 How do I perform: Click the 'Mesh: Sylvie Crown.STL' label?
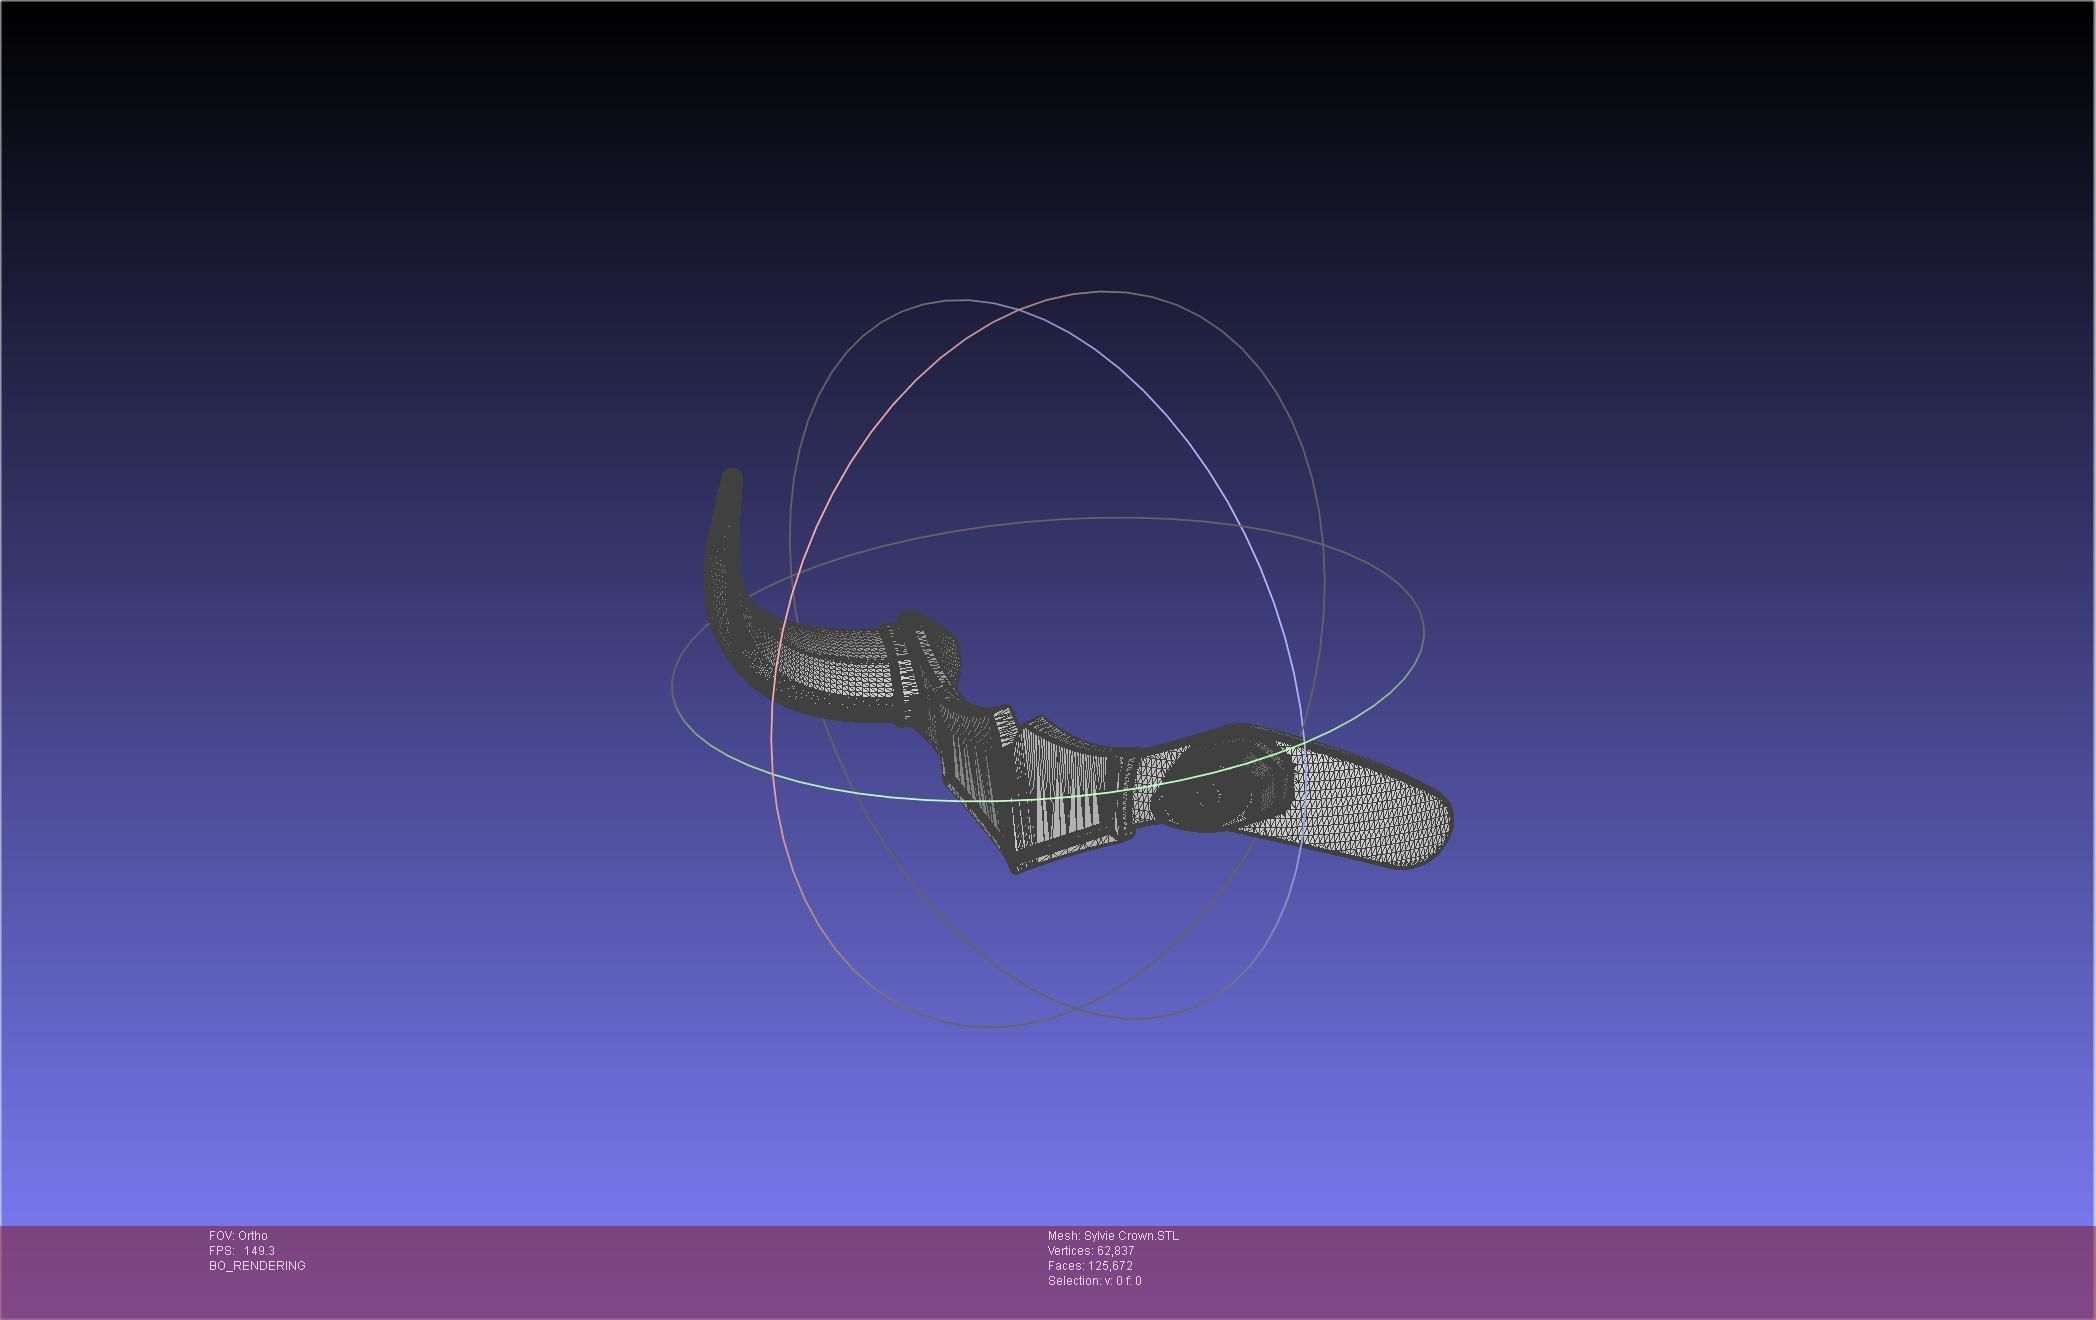[1113, 1236]
